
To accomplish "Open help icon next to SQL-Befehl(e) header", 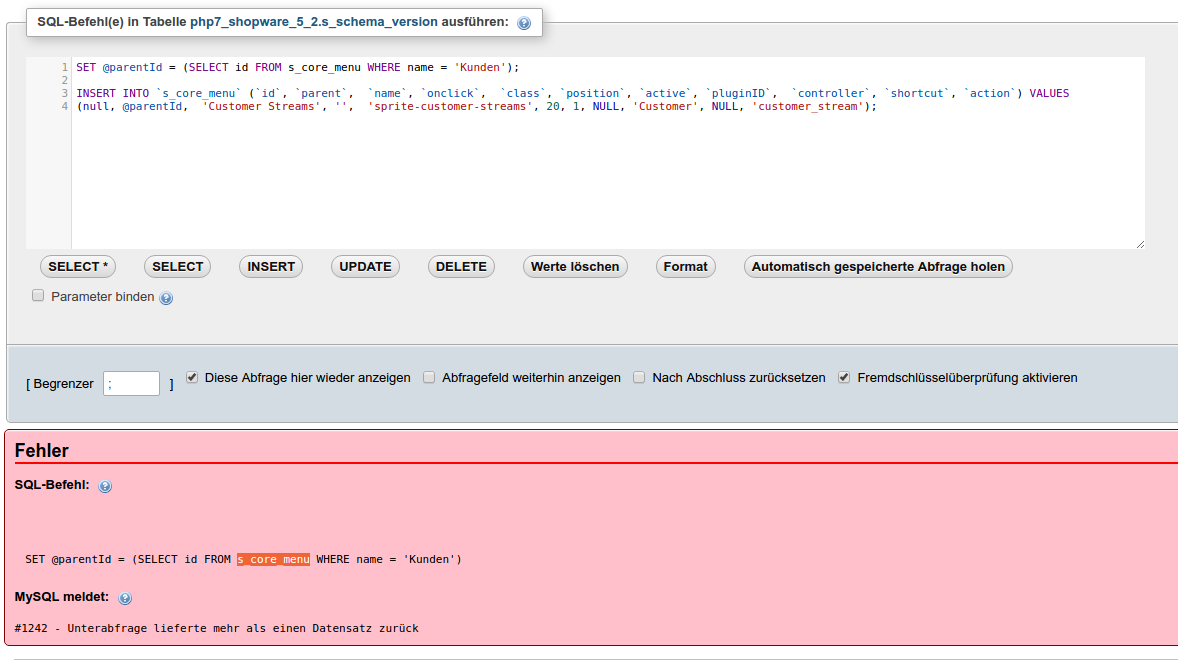I will click(524, 23).
